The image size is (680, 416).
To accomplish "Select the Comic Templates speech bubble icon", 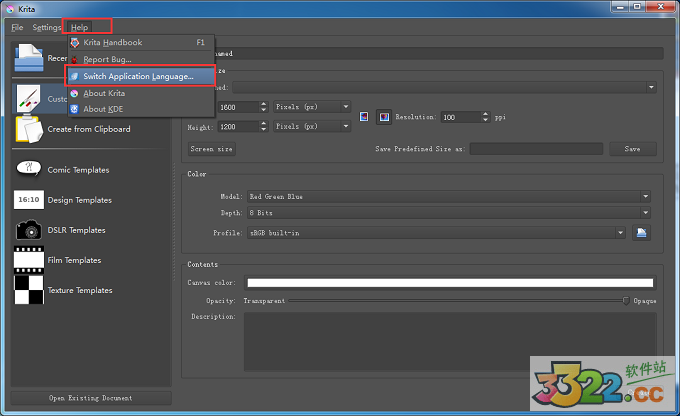I will coord(29,169).
